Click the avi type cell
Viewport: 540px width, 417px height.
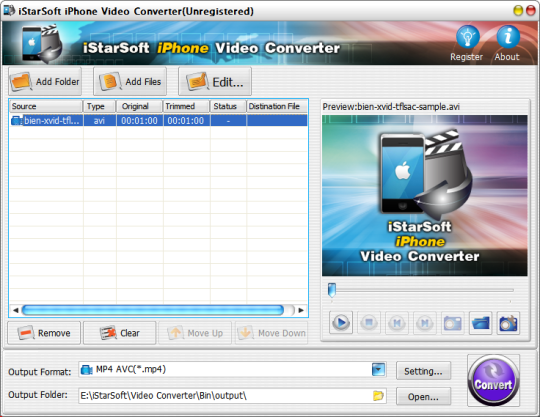tap(100, 121)
